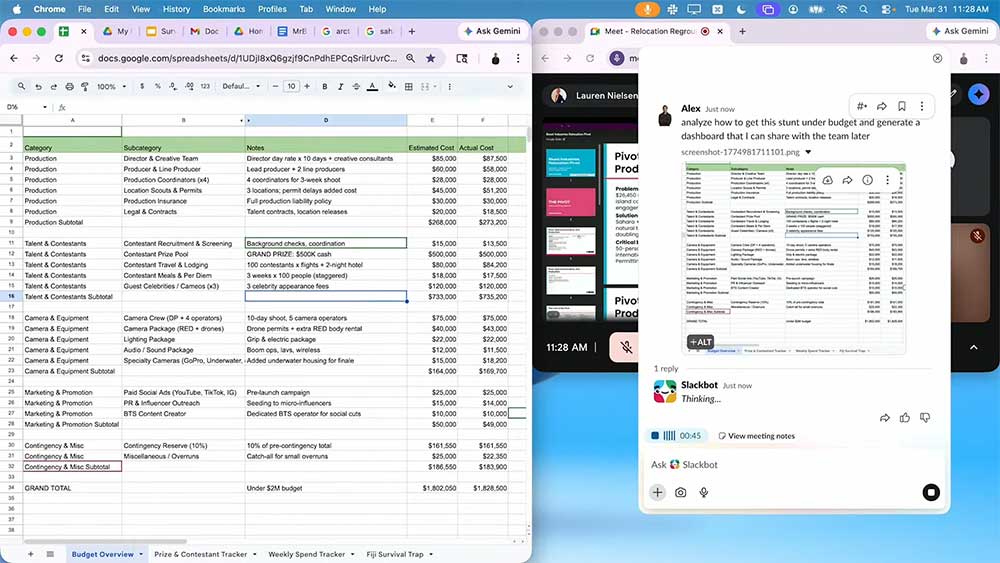Select the Weekly Spend Tracker sheet tab
Viewport: 1000px width, 563px height.
[306, 554]
